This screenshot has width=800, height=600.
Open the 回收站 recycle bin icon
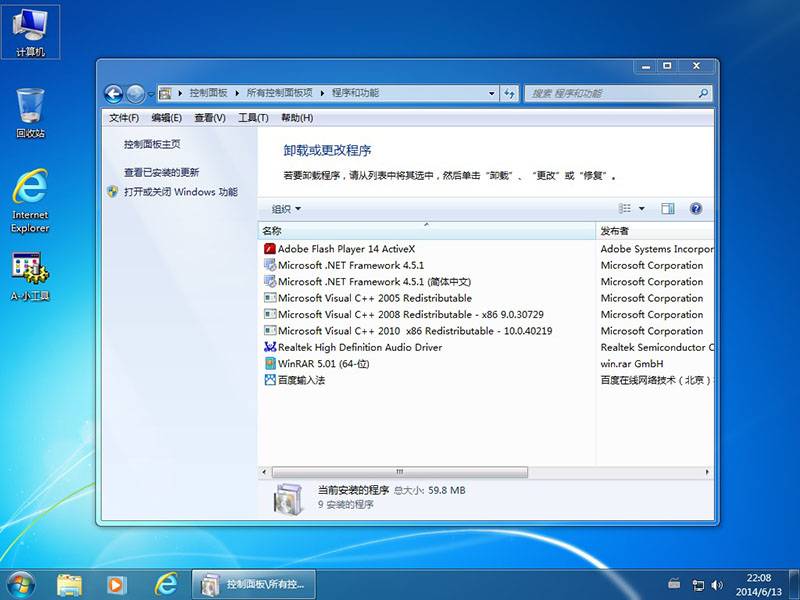pos(30,113)
